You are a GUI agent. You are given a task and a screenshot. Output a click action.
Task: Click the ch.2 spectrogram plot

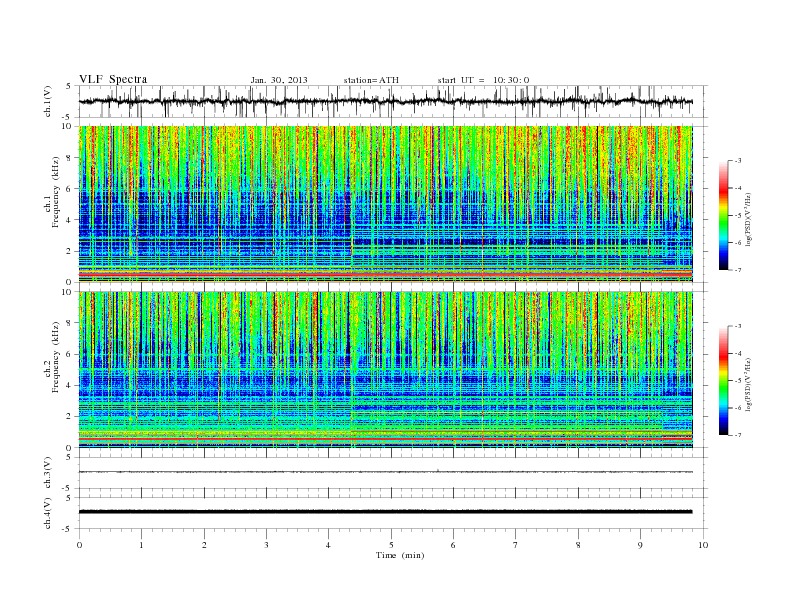click(x=386, y=370)
